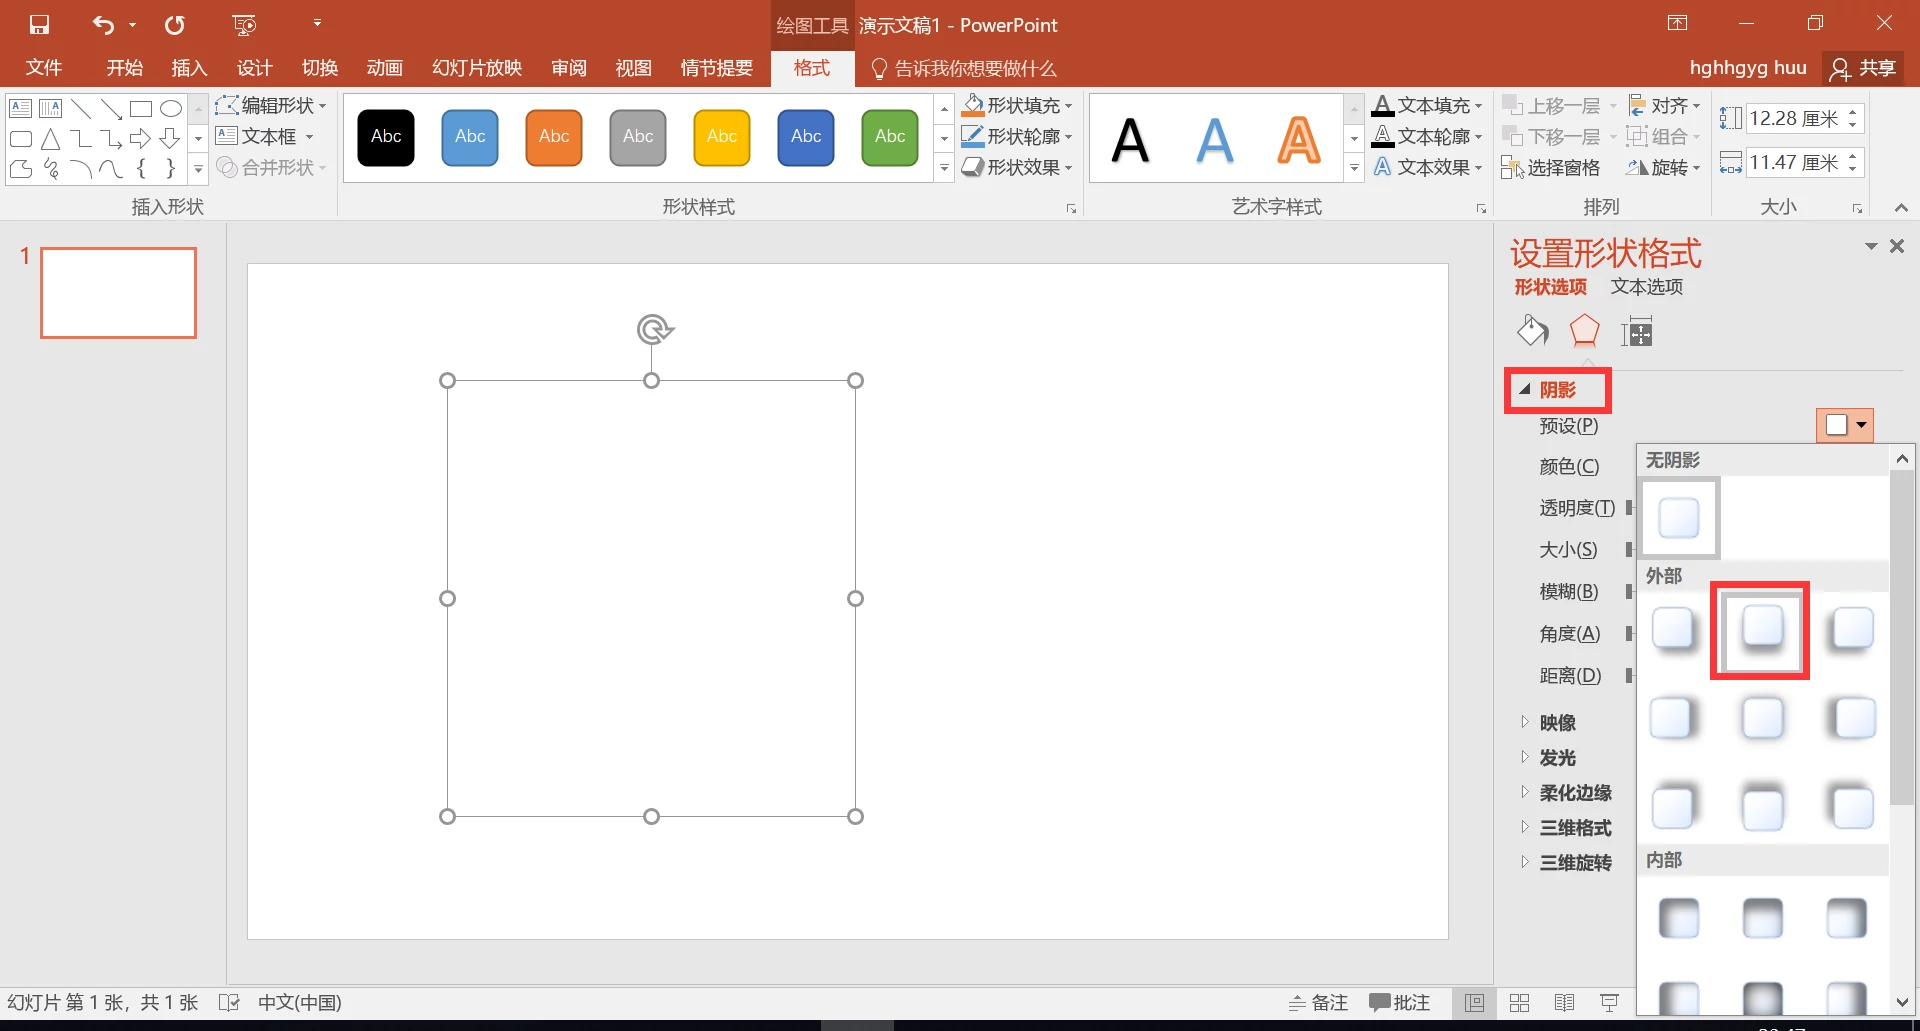The height and width of the screenshot is (1031, 1920).
Task: Select the rectangle shape tool
Action: coord(141,109)
